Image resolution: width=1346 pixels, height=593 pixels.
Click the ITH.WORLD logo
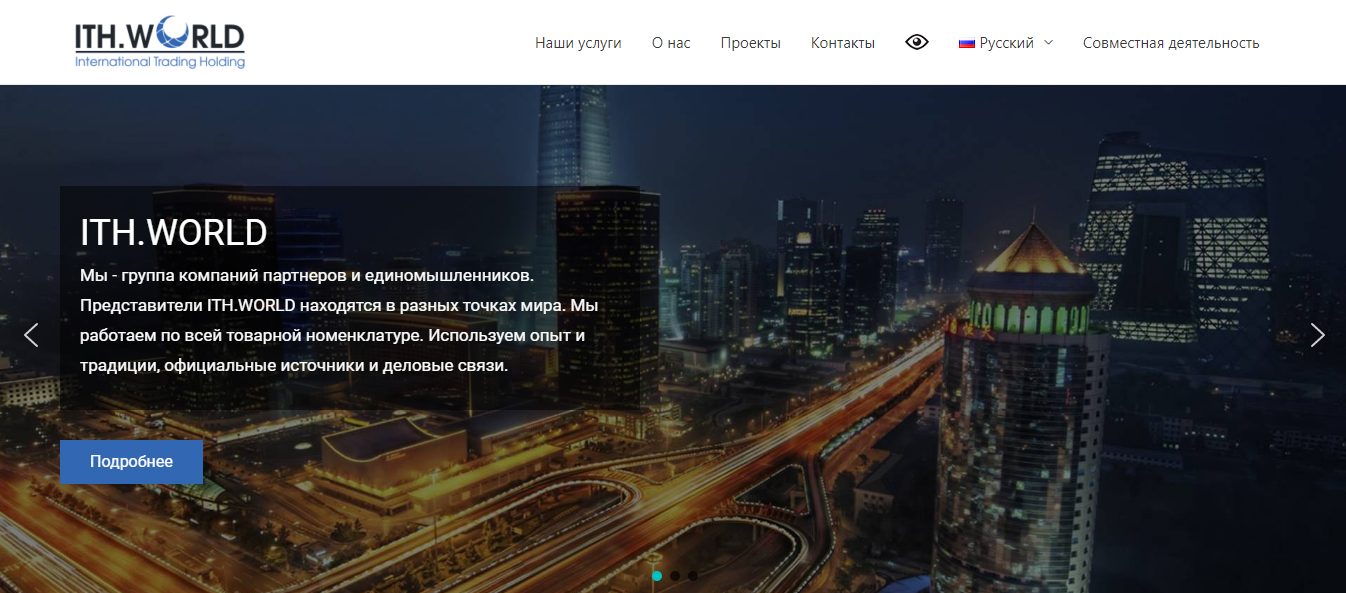160,43
